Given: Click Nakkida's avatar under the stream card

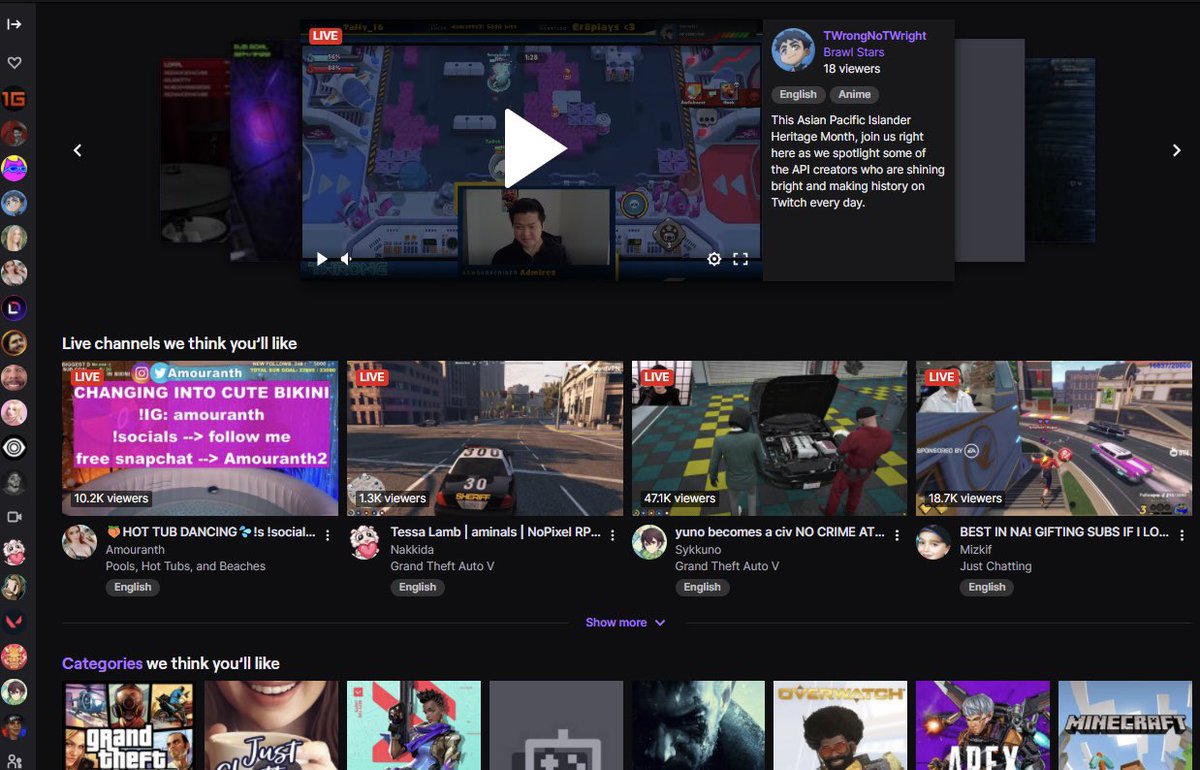Looking at the screenshot, I should tap(364, 542).
